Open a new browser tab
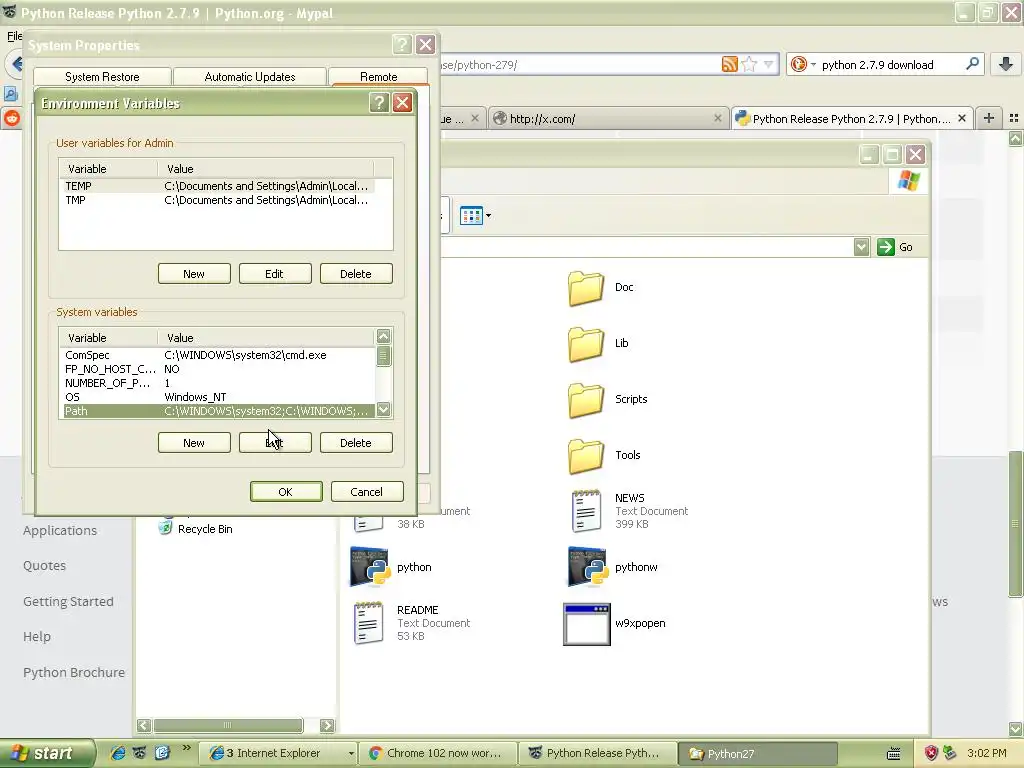 [x=989, y=118]
